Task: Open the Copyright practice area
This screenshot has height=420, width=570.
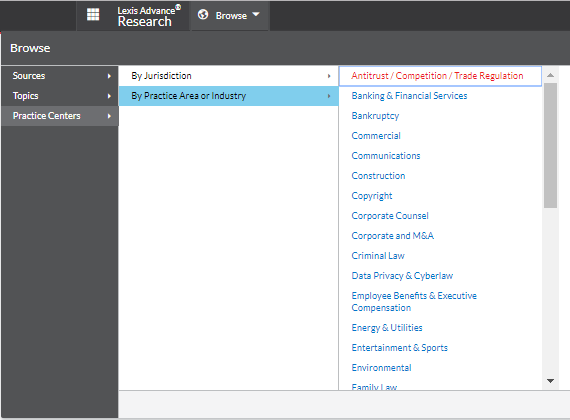Action: click(x=372, y=196)
